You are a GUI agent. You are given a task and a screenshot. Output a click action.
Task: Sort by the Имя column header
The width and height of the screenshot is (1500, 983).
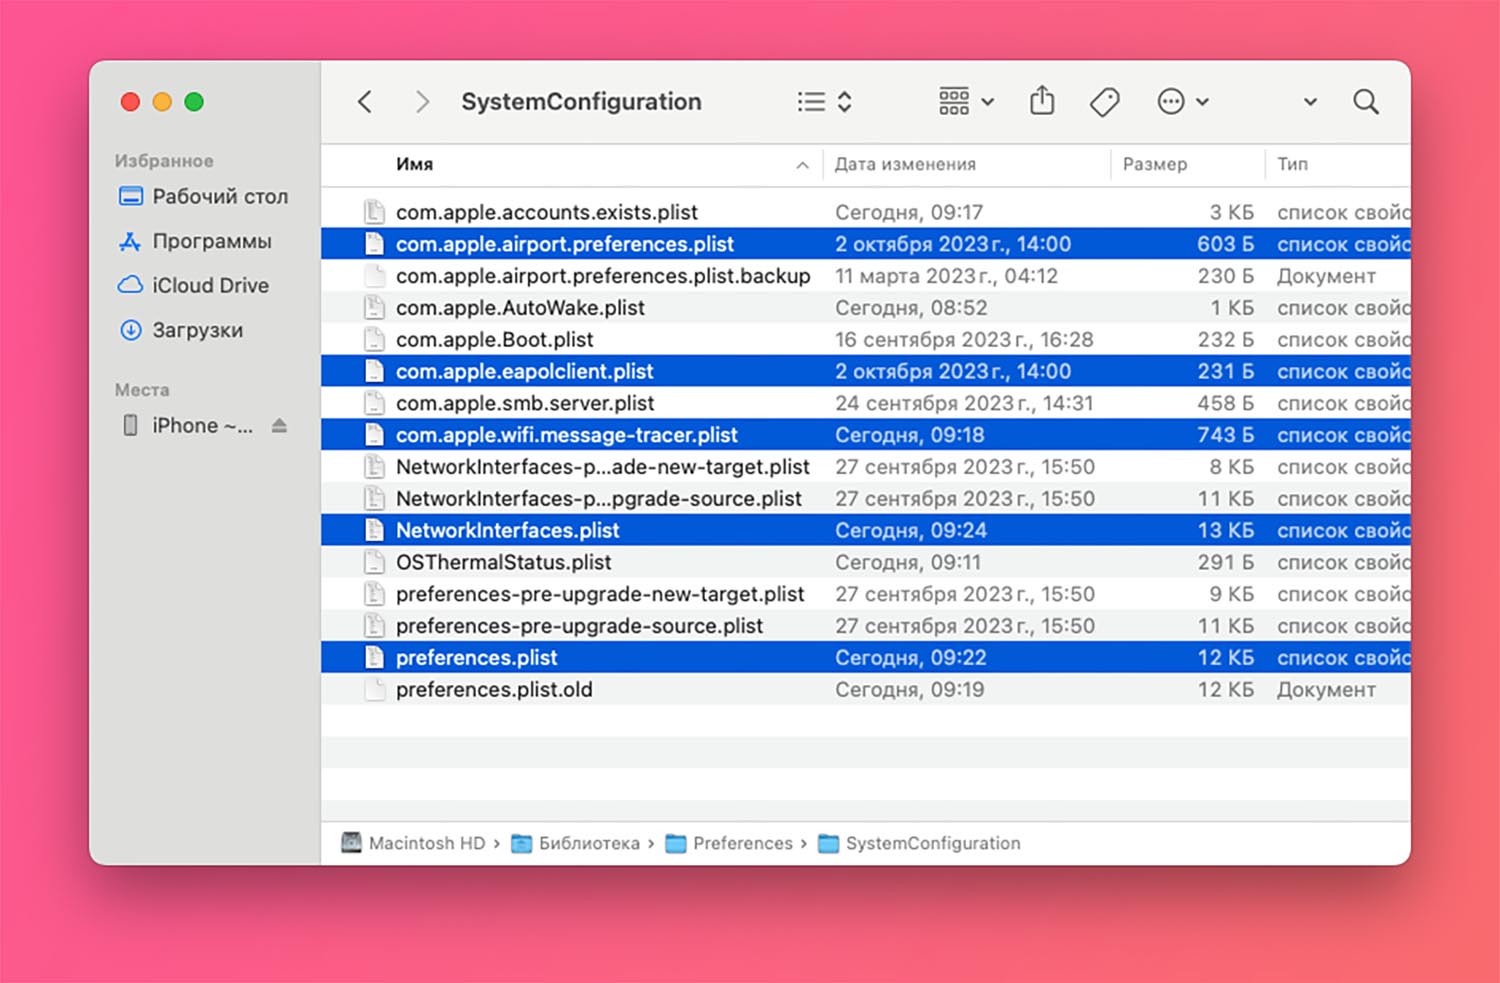[x=415, y=165]
